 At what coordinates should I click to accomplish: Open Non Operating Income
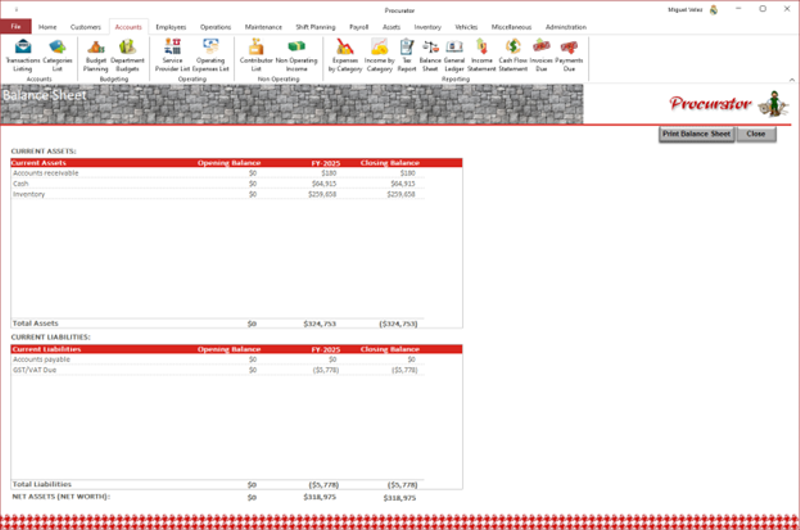[296, 53]
